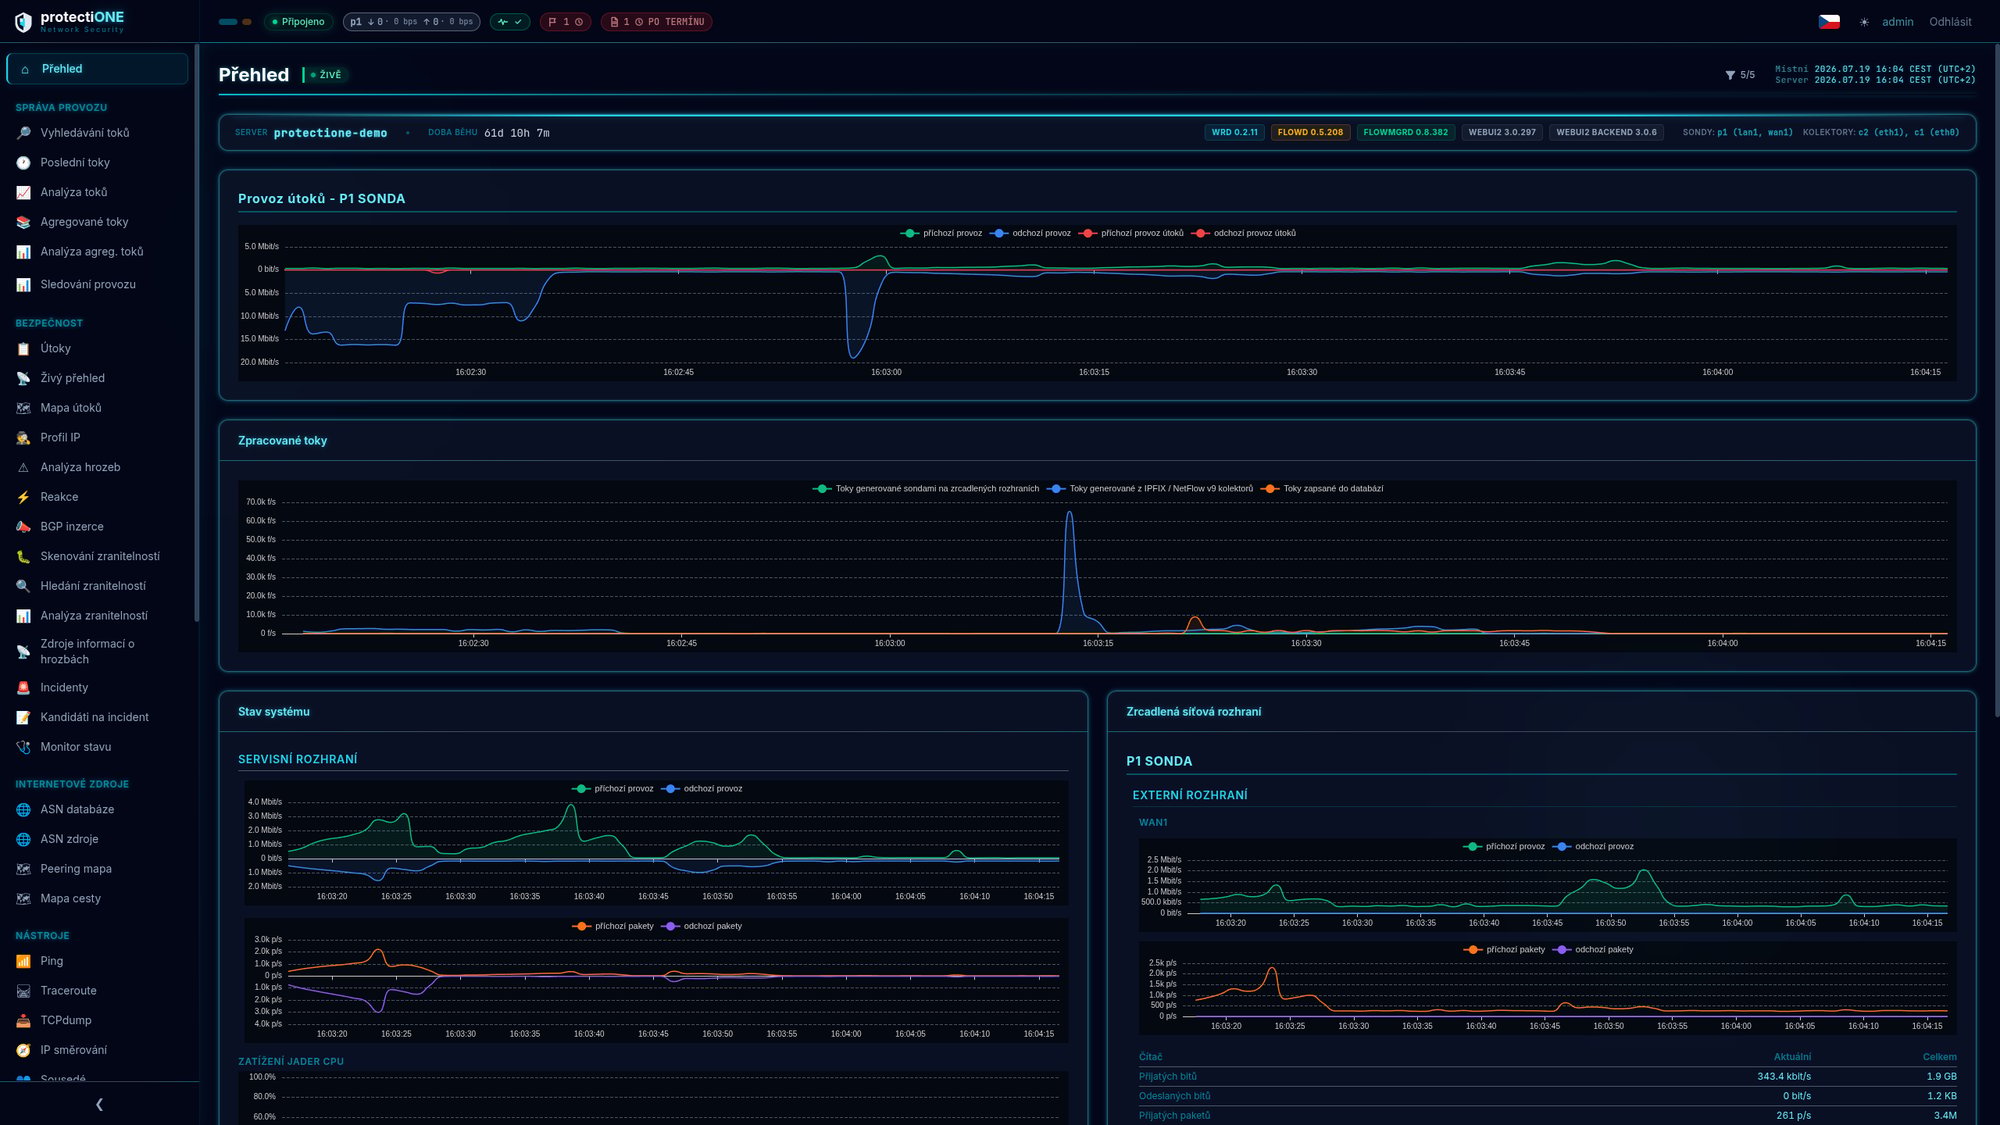Navigate to Peering mapa
This screenshot has height=1125, width=2000.
pos(97,869)
